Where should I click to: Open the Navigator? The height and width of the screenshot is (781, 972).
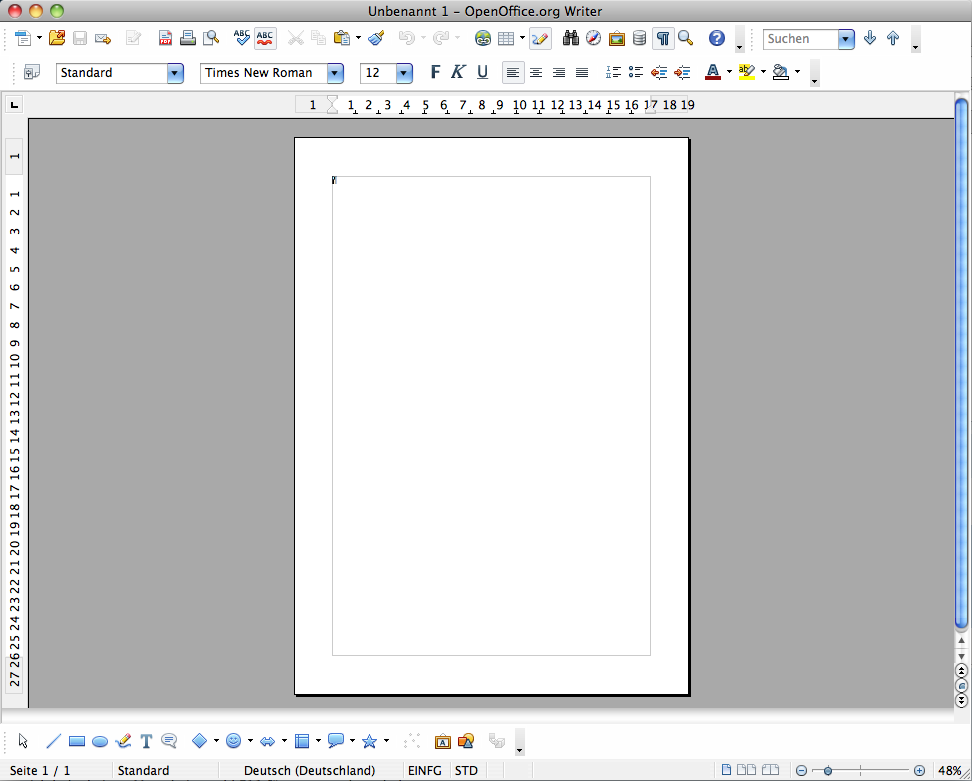pos(593,37)
